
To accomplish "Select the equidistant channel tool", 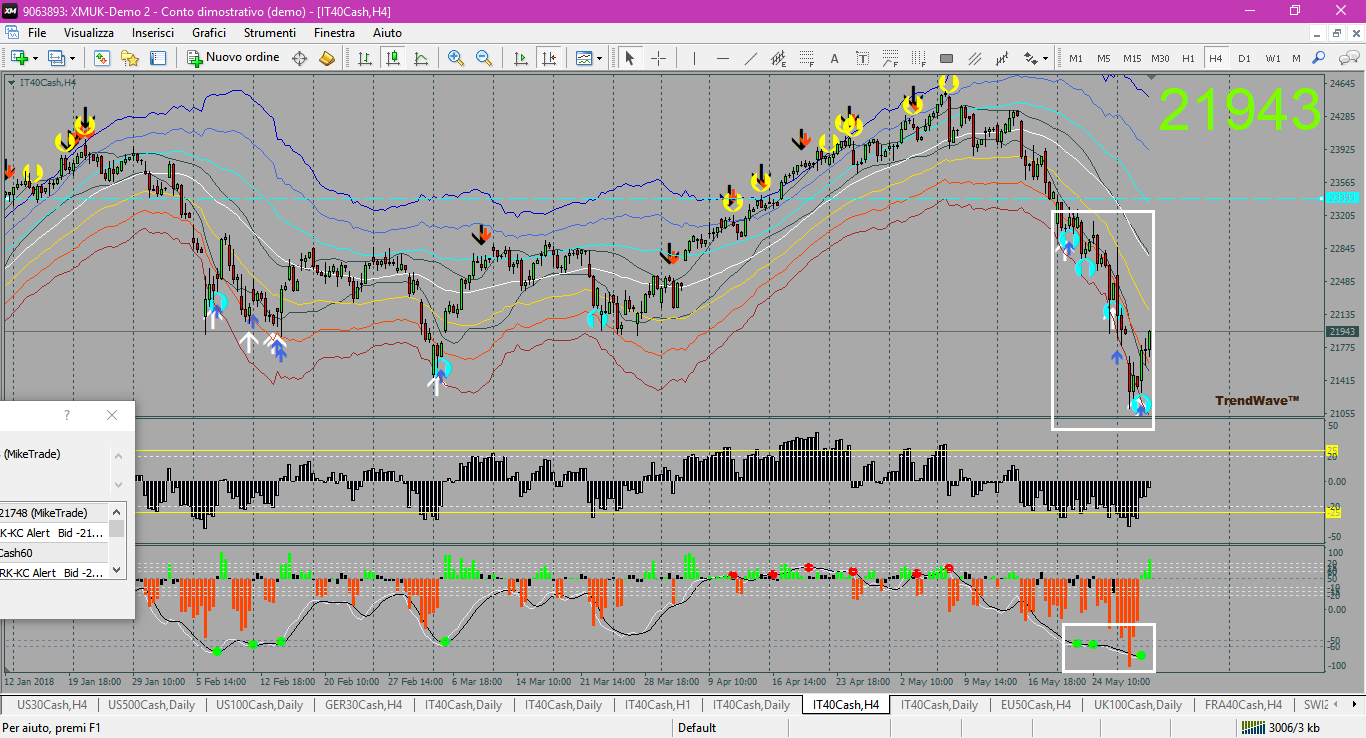I will [779, 58].
